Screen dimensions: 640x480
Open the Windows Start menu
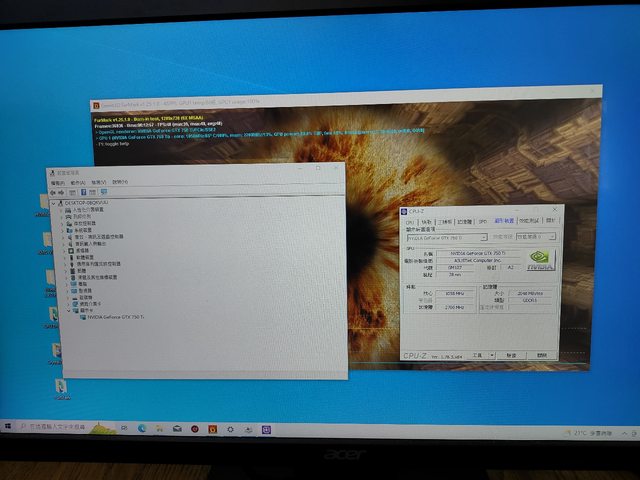(10, 427)
